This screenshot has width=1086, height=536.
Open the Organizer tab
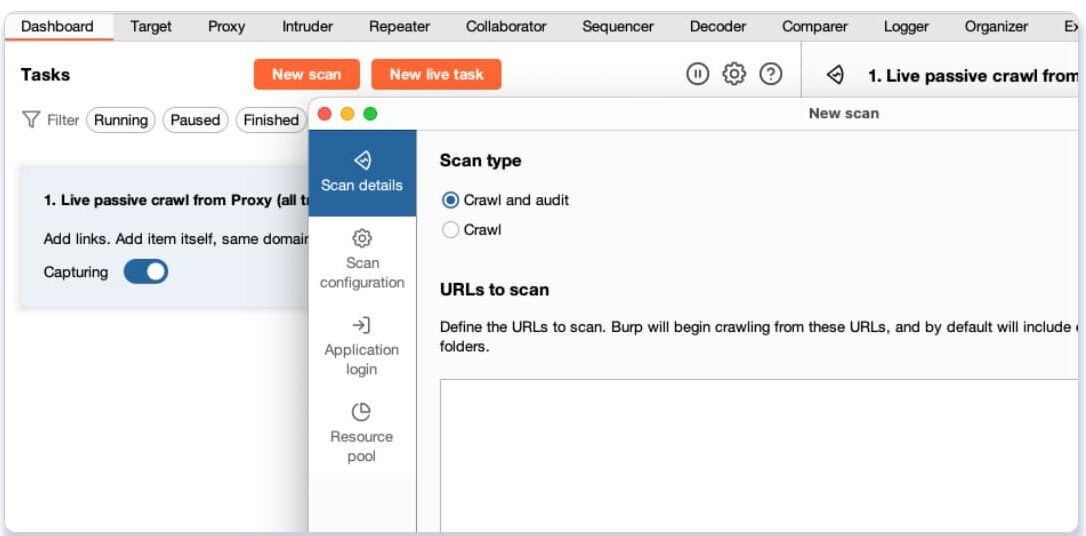(x=996, y=26)
